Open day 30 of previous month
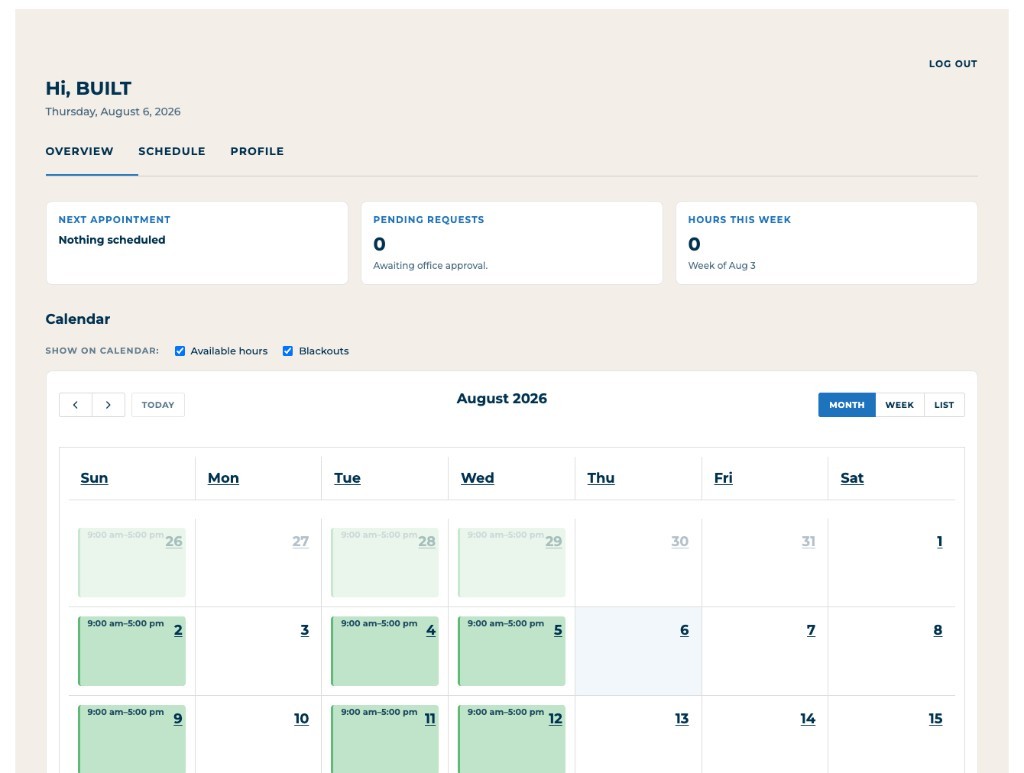The width and height of the screenshot is (1024, 773). (680, 541)
